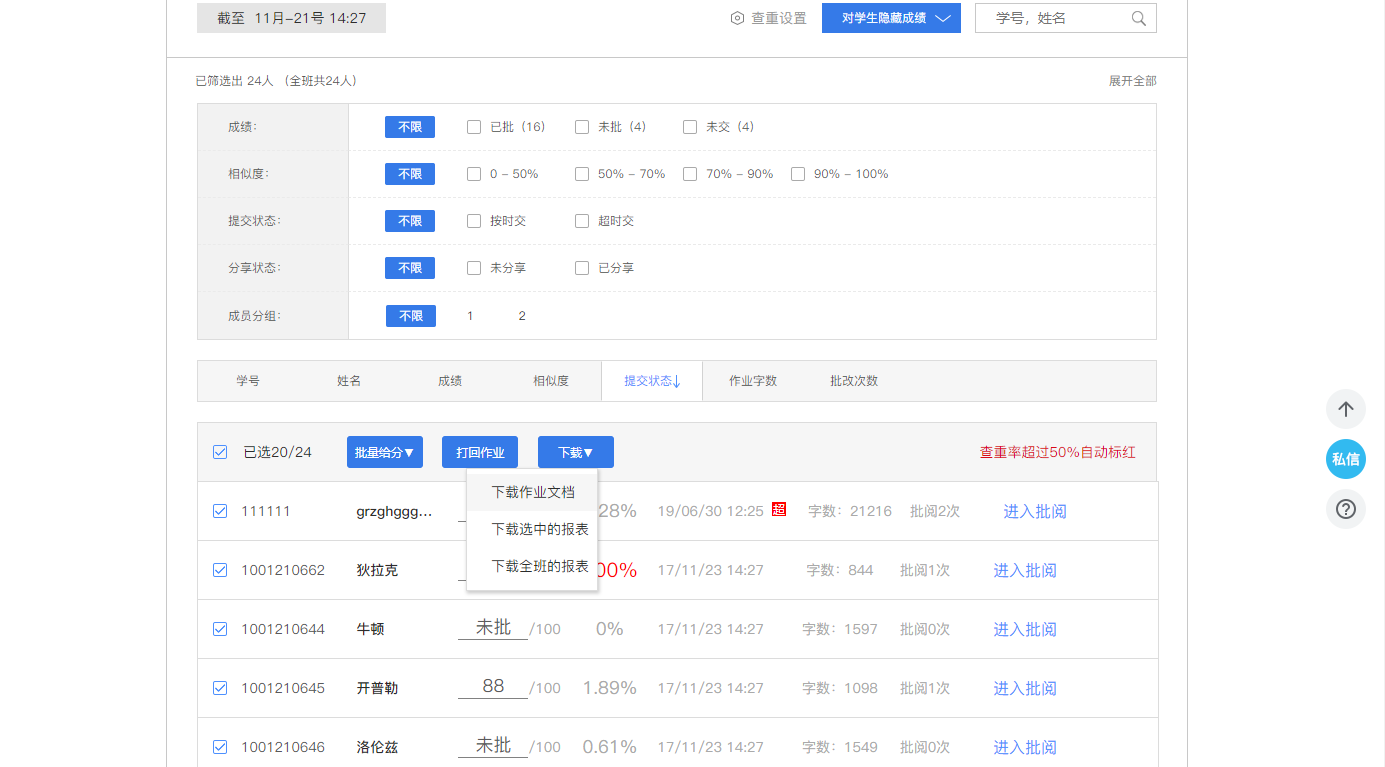1385x767 pixels.
Task: Sort by 姓名 column
Action: (349, 381)
